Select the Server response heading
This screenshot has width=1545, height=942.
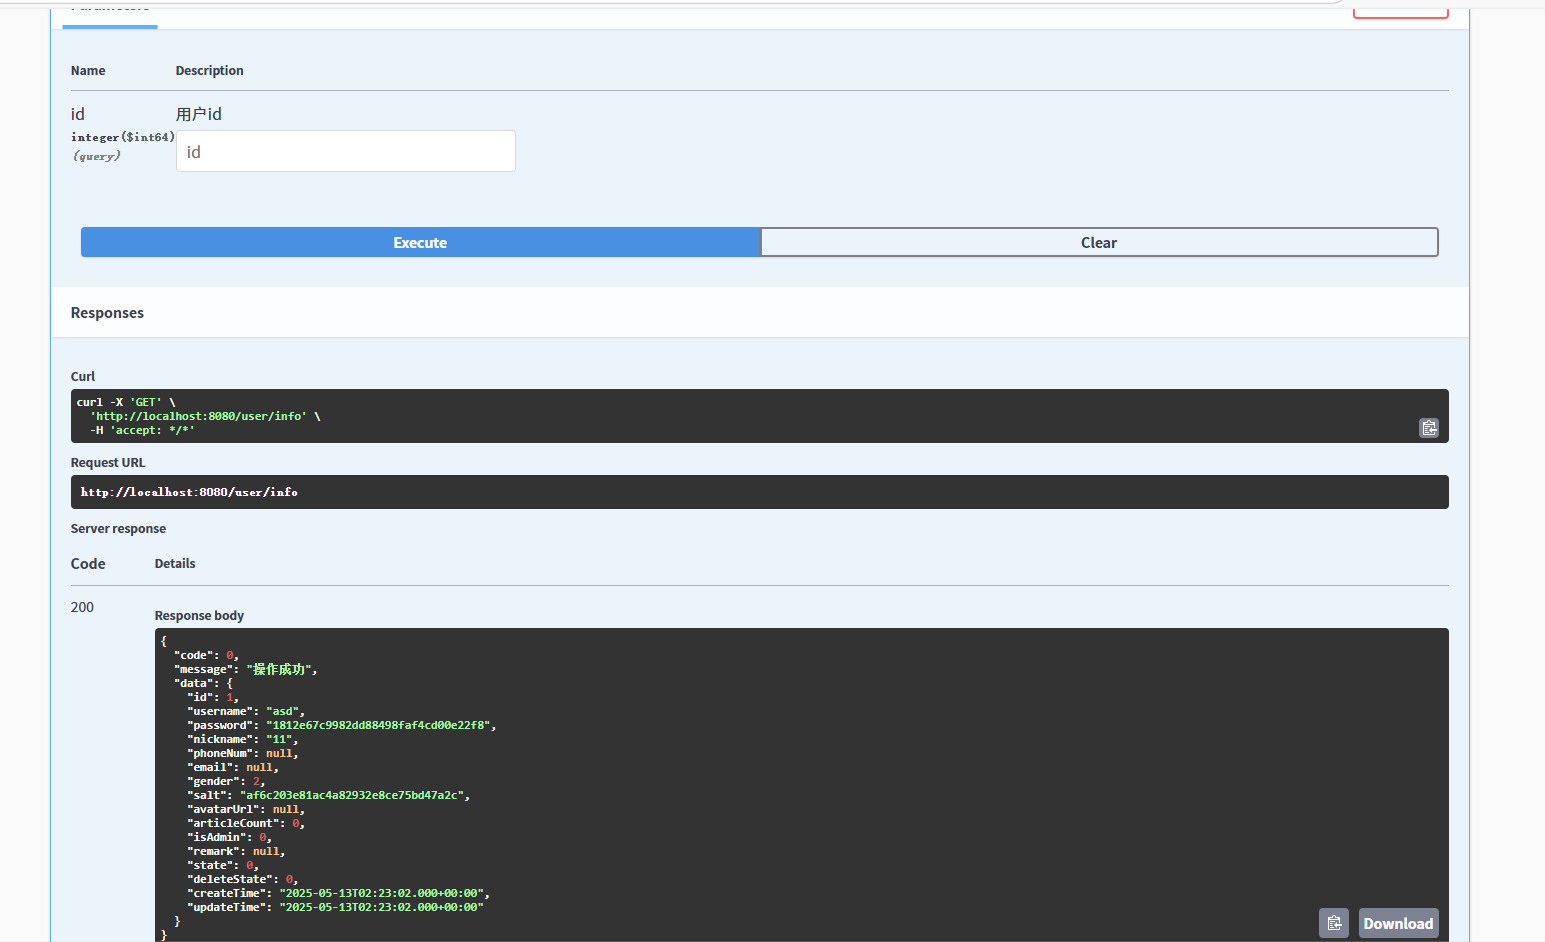coord(118,528)
